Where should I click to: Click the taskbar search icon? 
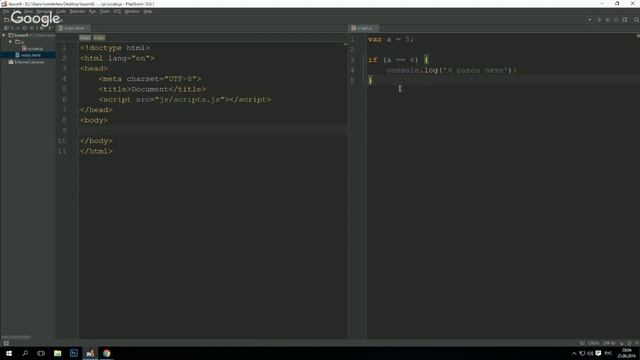tap(25, 353)
